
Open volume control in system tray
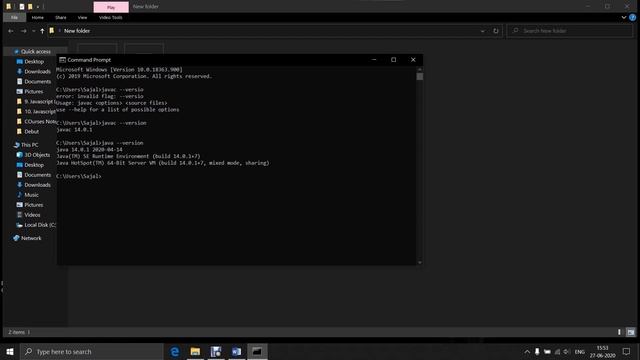(567, 352)
